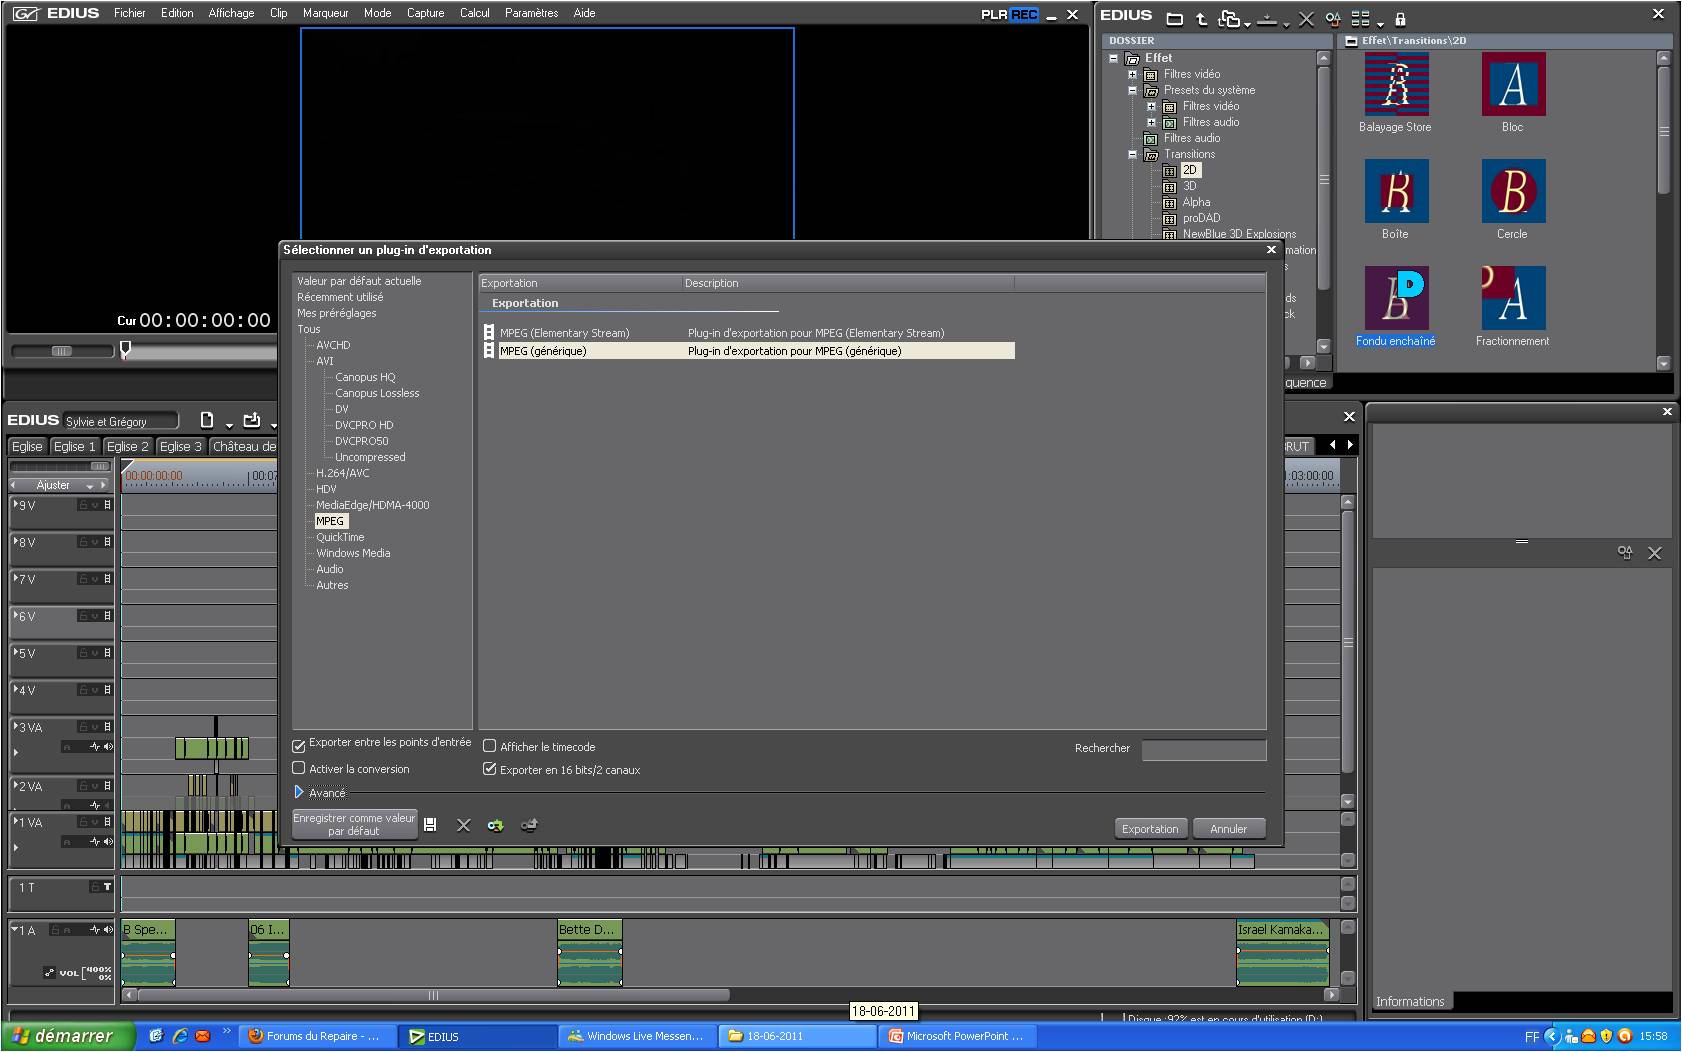Toggle the lock on track 4 V

coord(84,690)
